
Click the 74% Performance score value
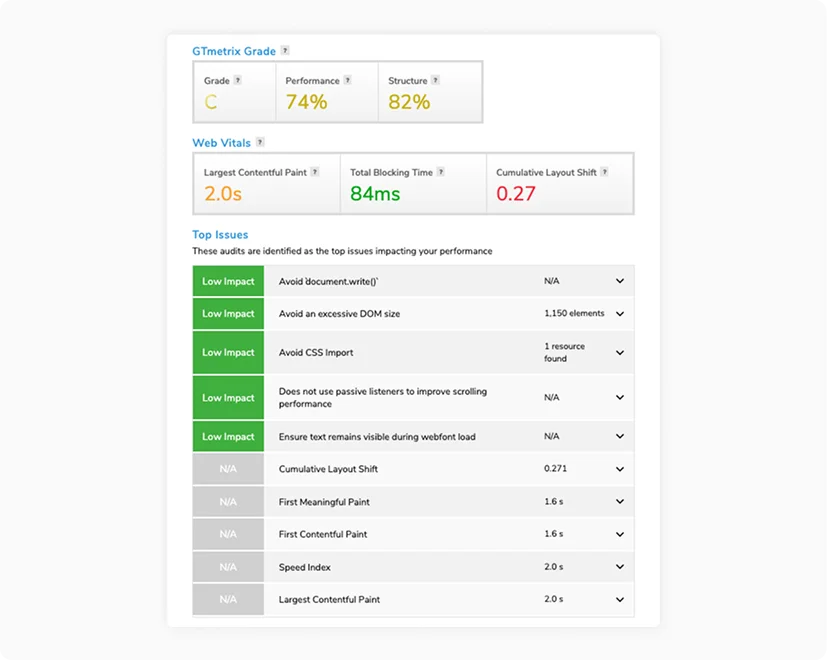point(307,100)
